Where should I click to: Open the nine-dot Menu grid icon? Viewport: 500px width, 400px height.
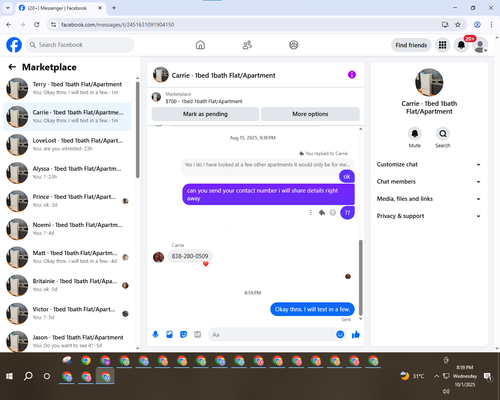pyautogui.click(x=442, y=45)
